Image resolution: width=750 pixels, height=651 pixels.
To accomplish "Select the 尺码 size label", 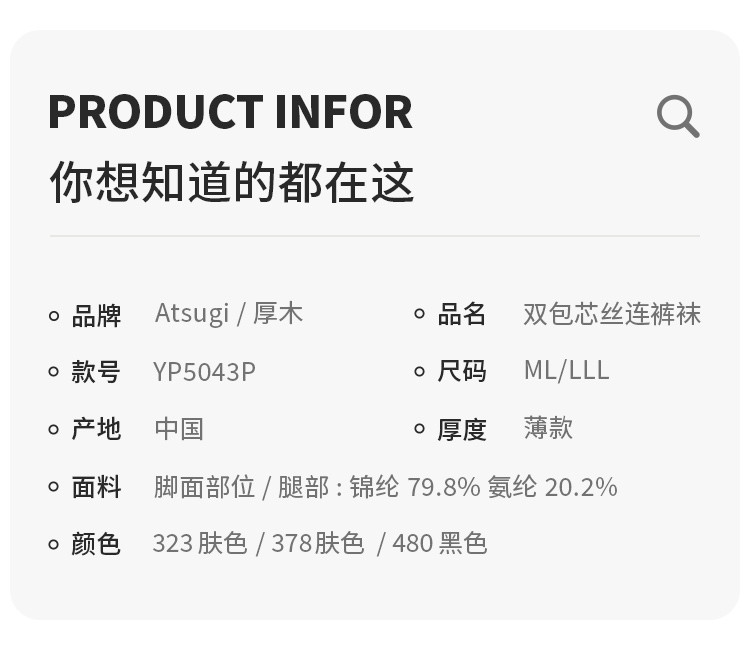I will (462, 371).
